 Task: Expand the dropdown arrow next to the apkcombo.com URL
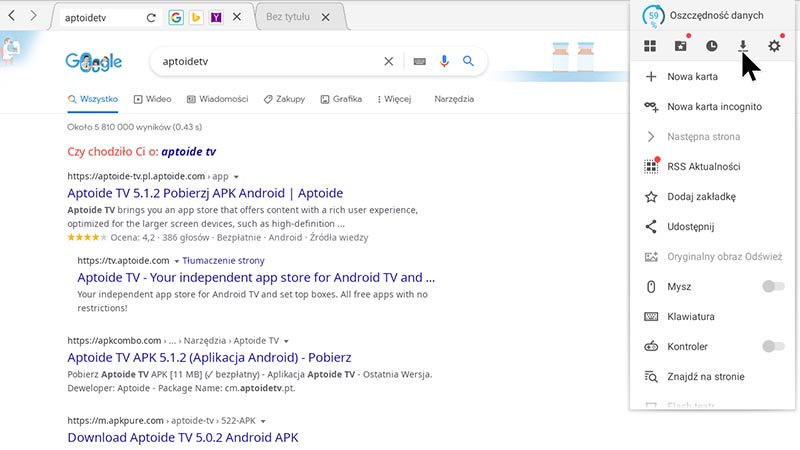(x=286, y=341)
